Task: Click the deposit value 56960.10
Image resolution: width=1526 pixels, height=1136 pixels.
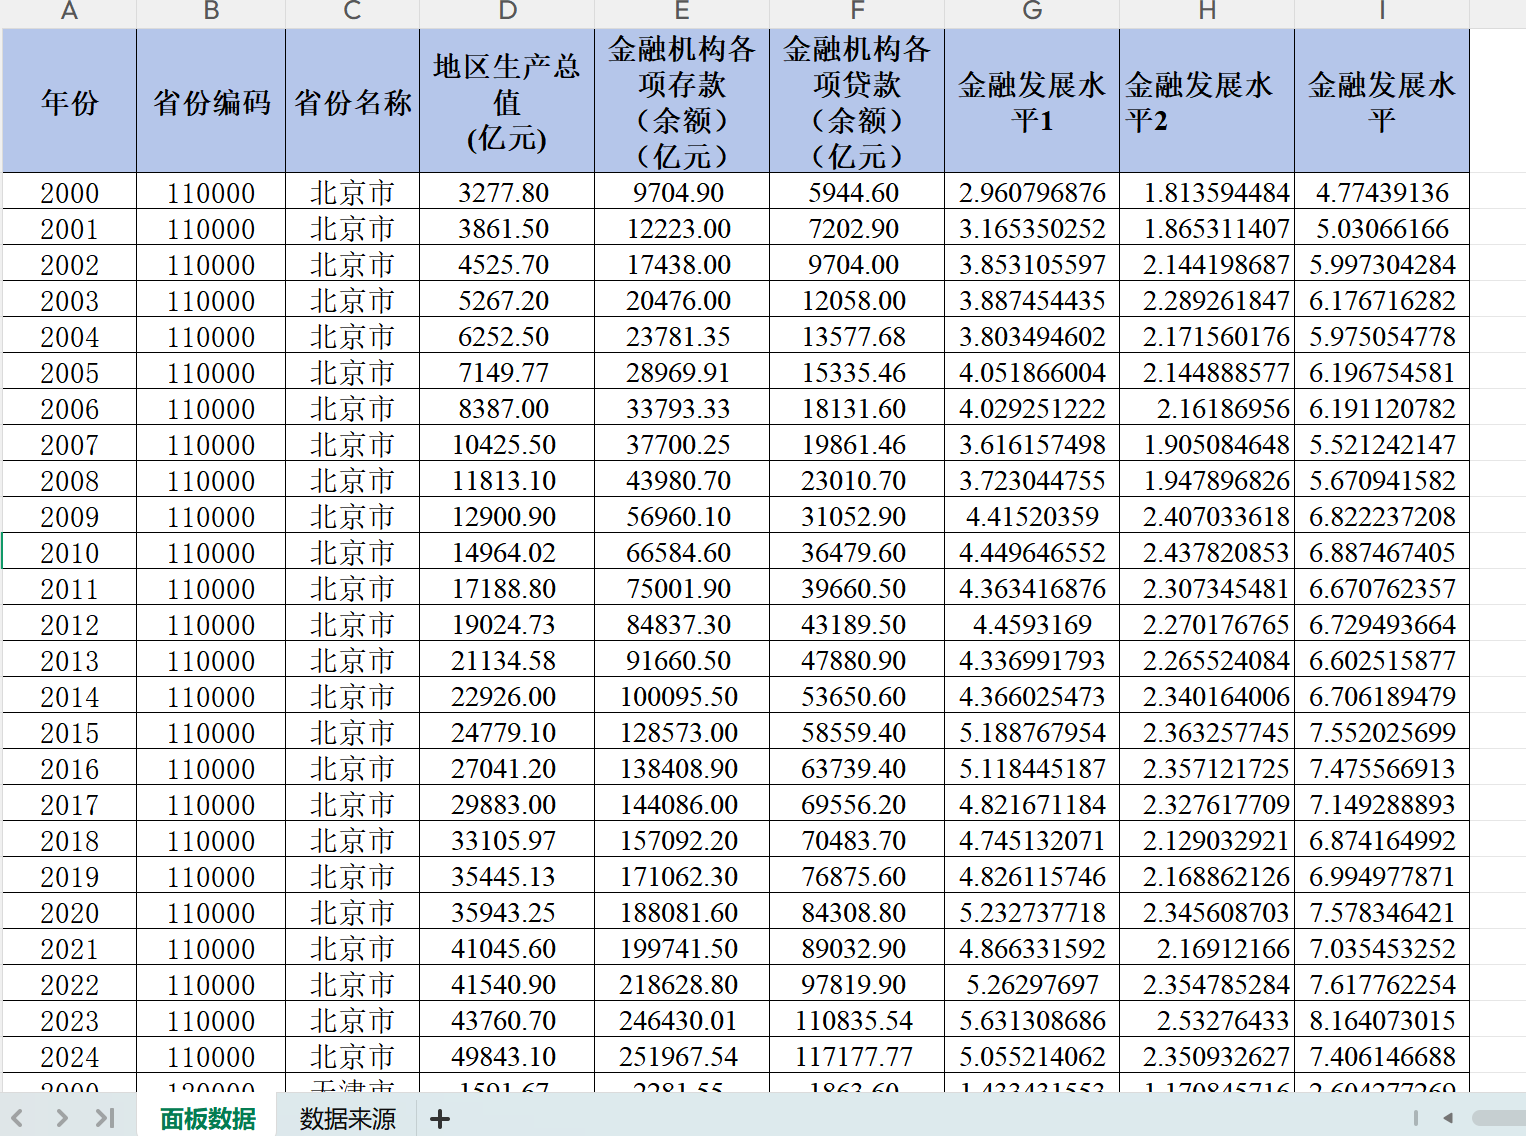Action: (682, 516)
